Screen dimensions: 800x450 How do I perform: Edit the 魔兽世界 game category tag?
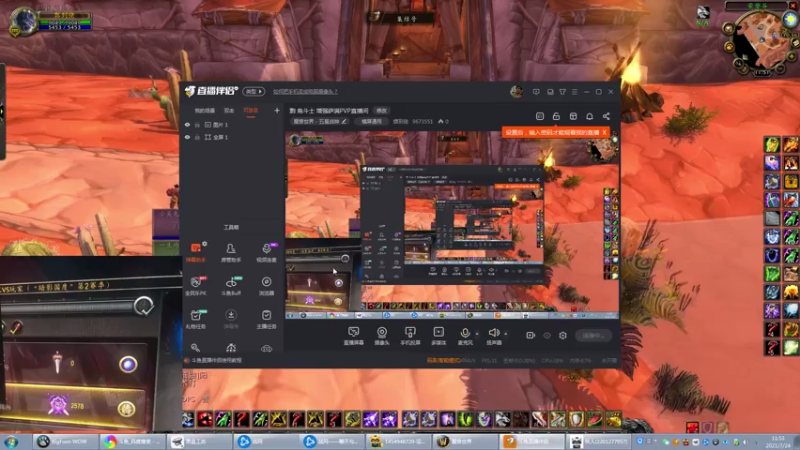(320, 121)
